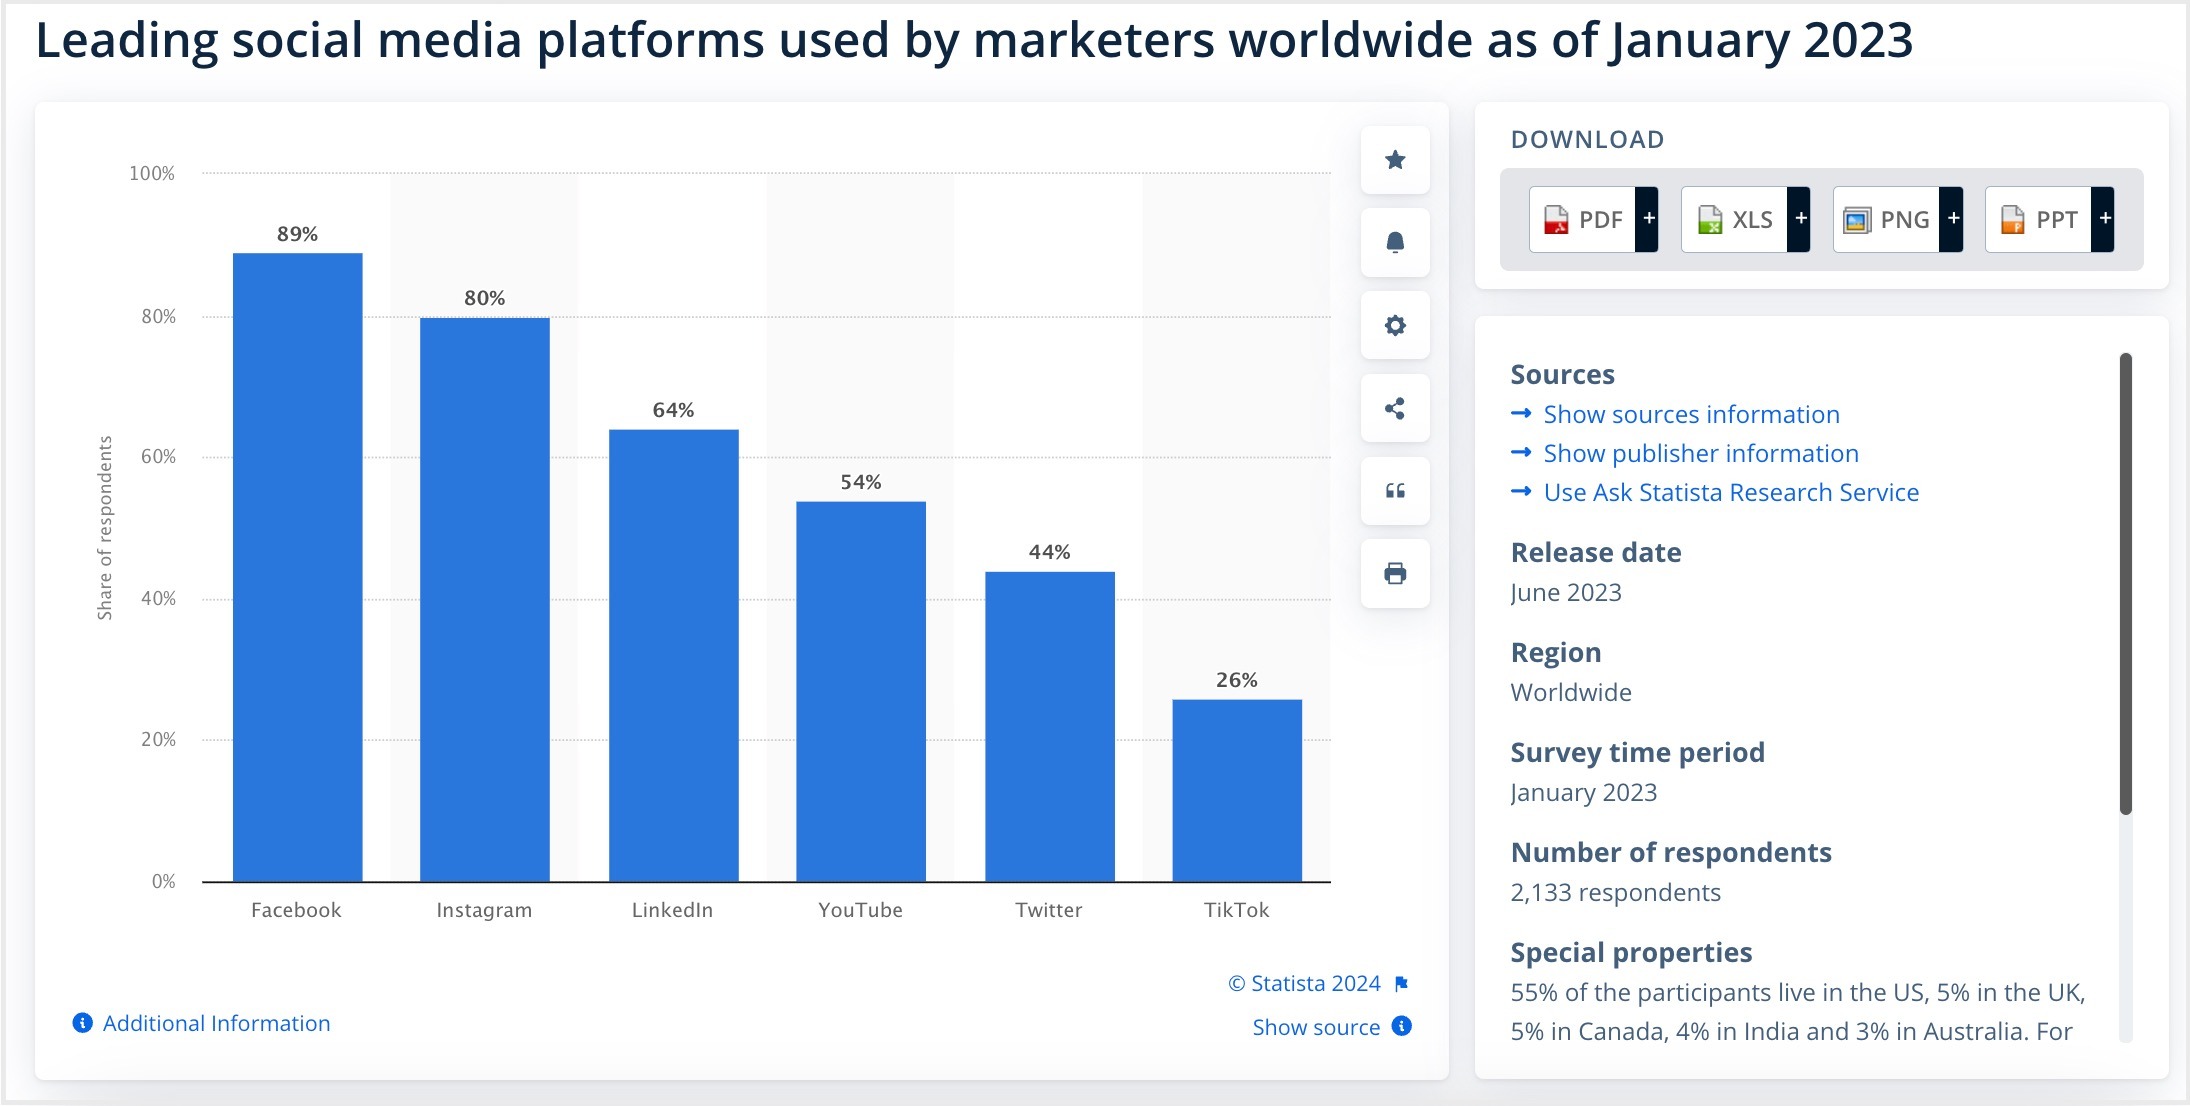Click the YouTube 54% bar
This screenshot has height=1106, width=2190.
click(861, 692)
